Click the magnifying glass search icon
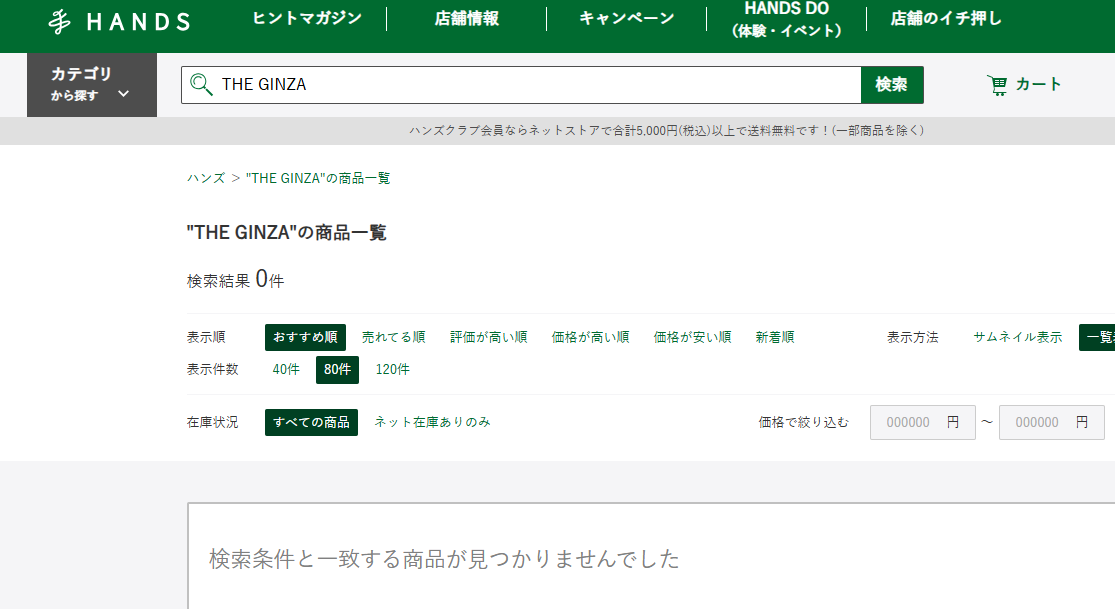This screenshot has height=609, width=1115. coord(201,85)
